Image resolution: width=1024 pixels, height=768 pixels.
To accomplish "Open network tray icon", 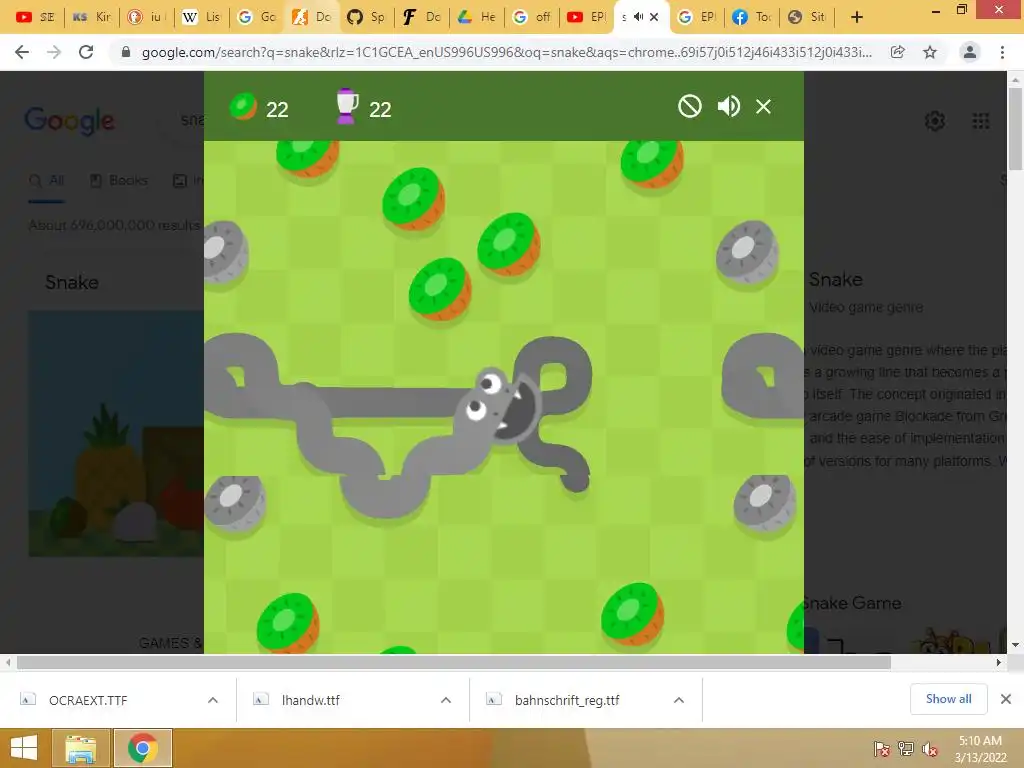I will tap(905, 749).
